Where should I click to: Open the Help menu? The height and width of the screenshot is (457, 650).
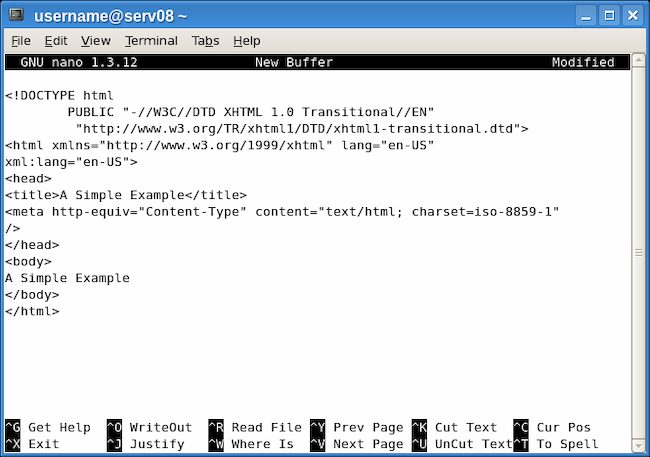[x=246, y=41]
